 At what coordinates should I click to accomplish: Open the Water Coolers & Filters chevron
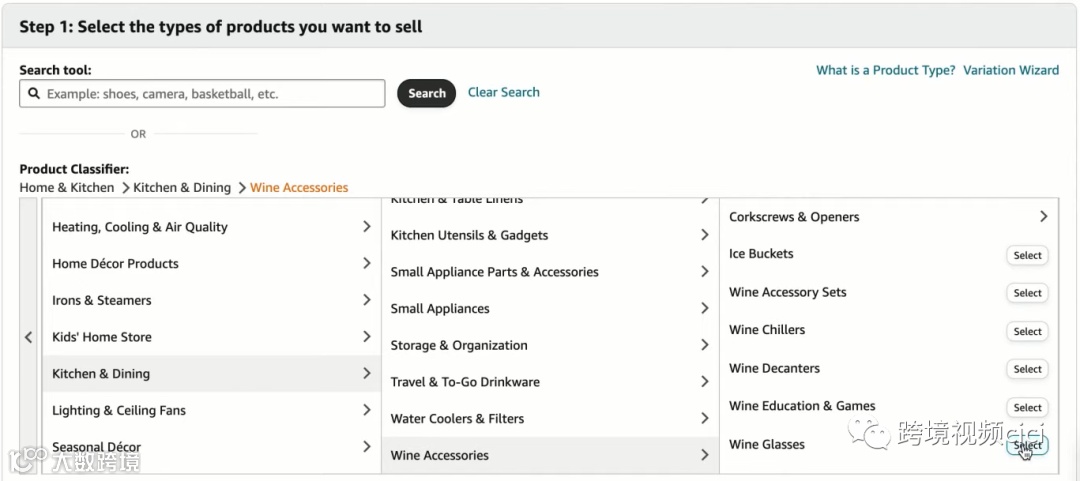point(705,418)
